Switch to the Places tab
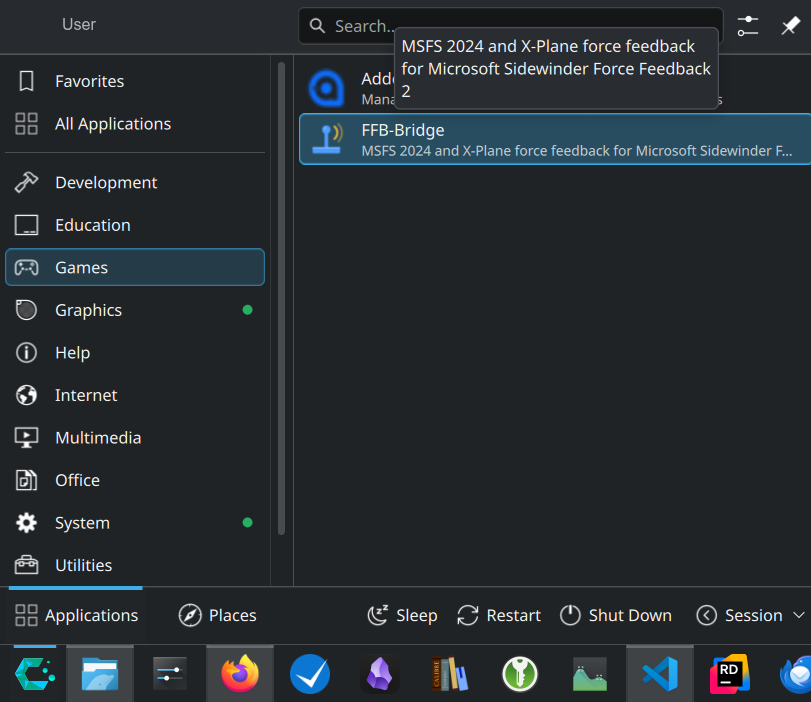The width and height of the screenshot is (811, 702). 217,615
